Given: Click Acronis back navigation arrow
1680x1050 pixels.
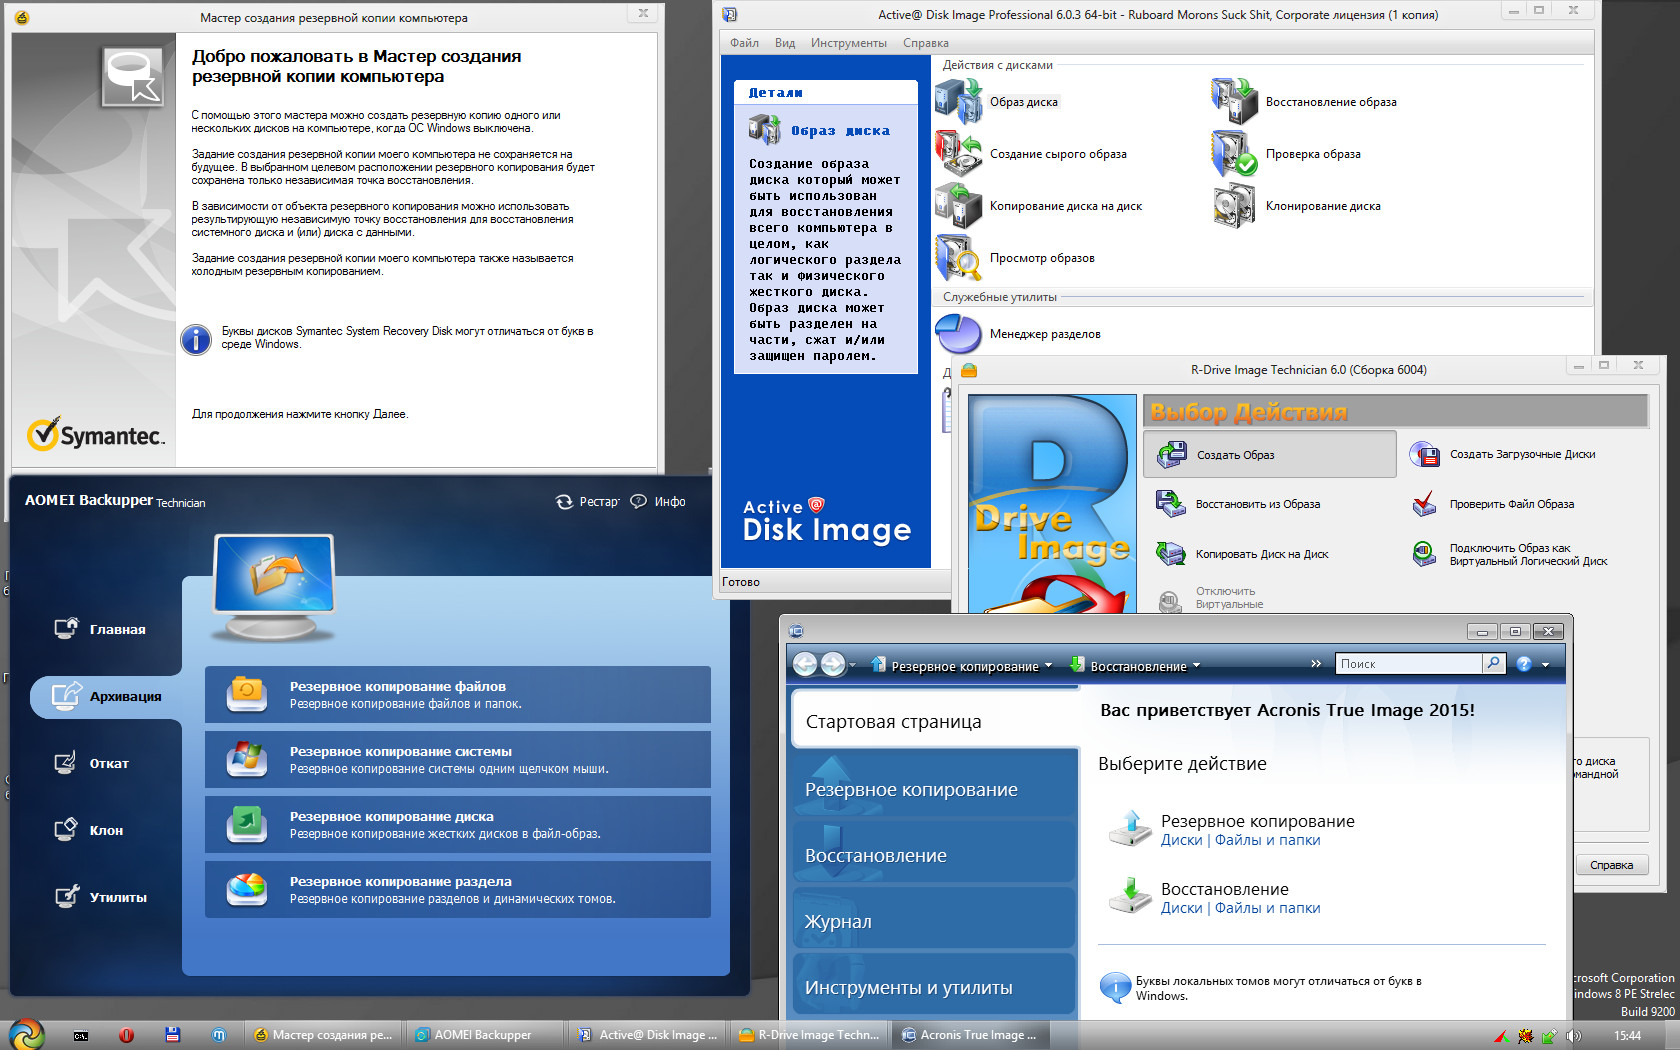Looking at the screenshot, I should coord(805,664).
